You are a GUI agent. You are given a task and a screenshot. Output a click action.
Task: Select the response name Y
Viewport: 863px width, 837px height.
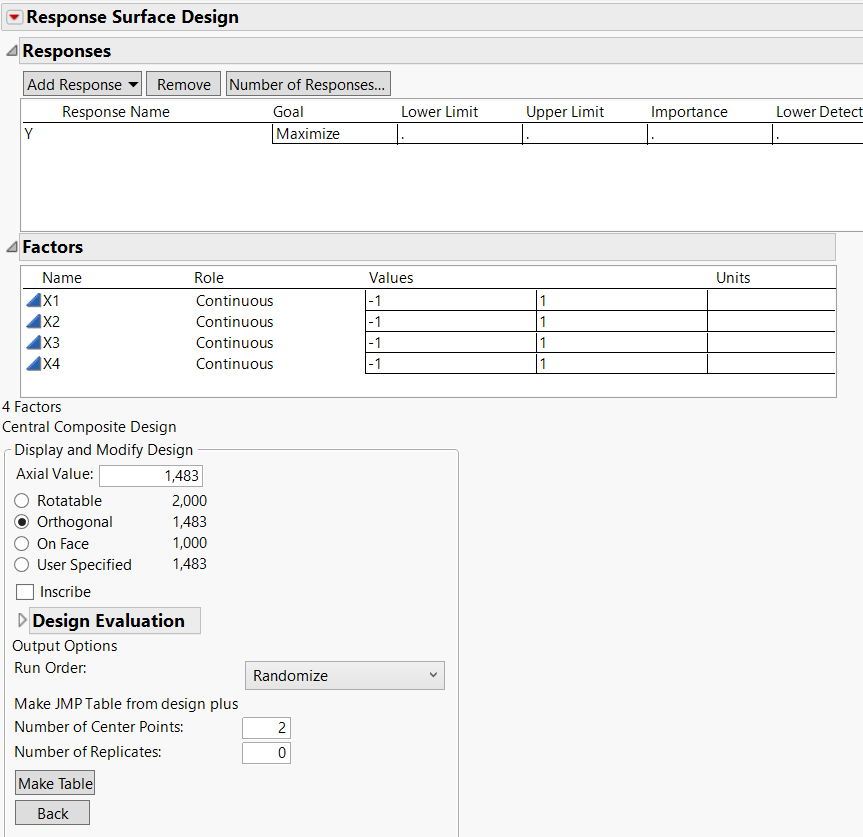pyautogui.click(x=29, y=134)
